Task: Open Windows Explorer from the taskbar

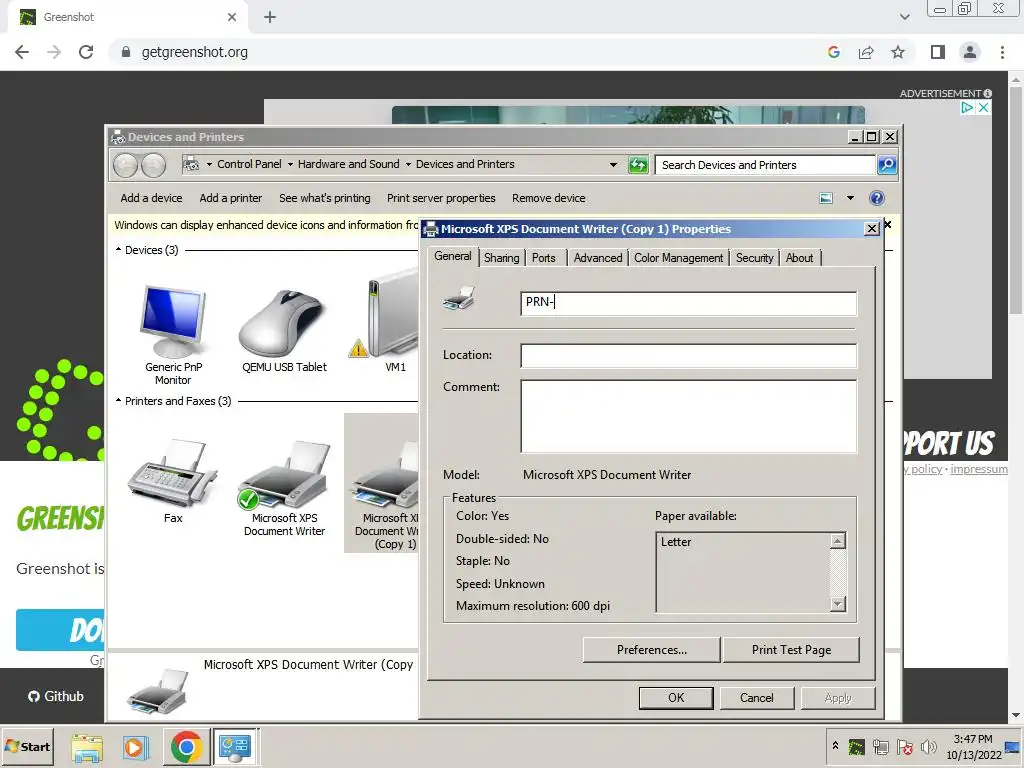Action: [87, 747]
